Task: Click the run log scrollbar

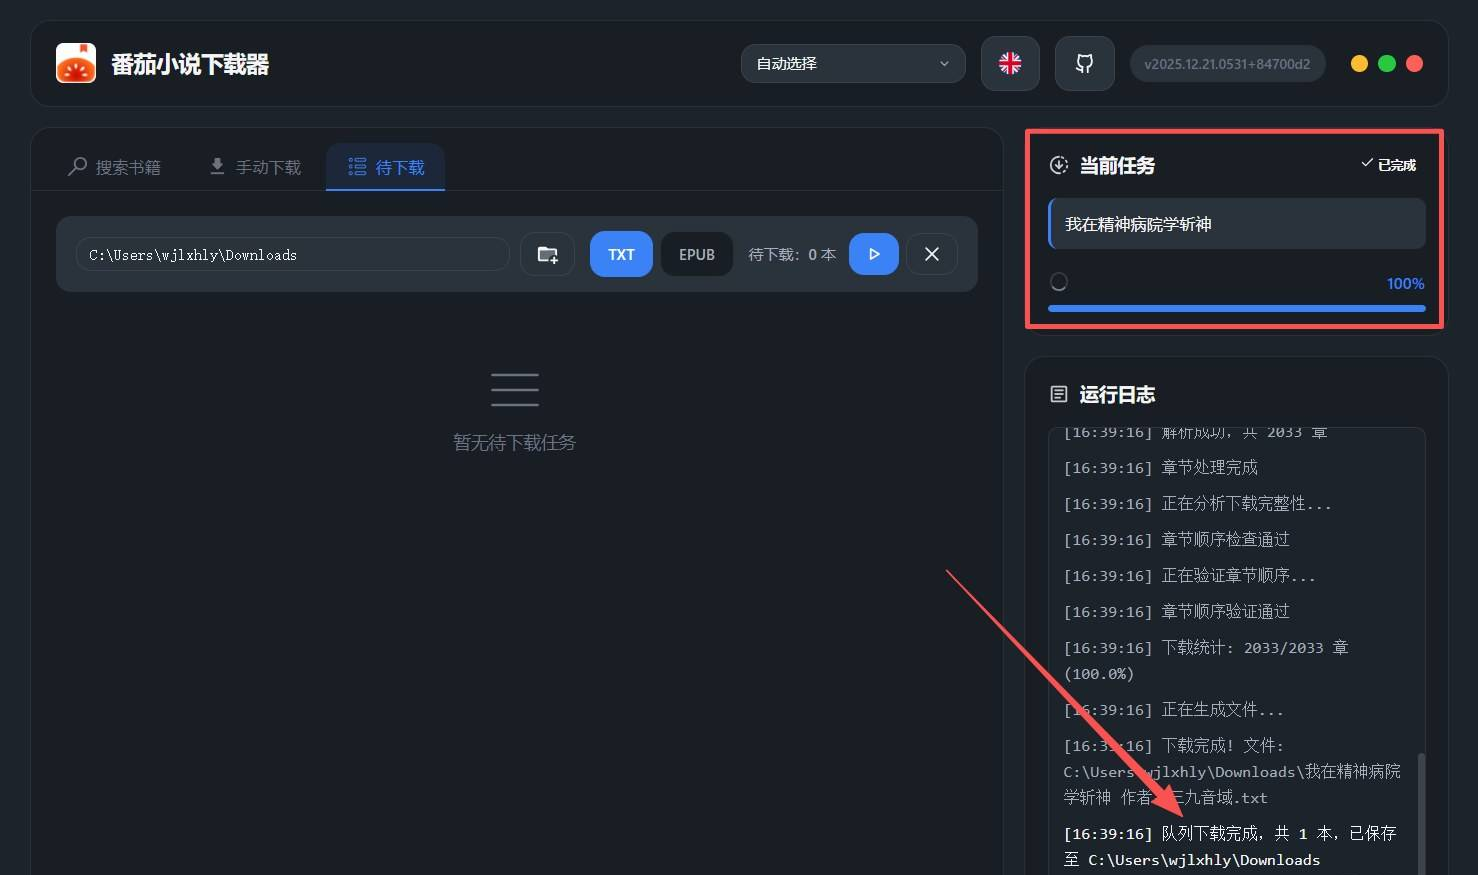Action: tap(1421, 812)
